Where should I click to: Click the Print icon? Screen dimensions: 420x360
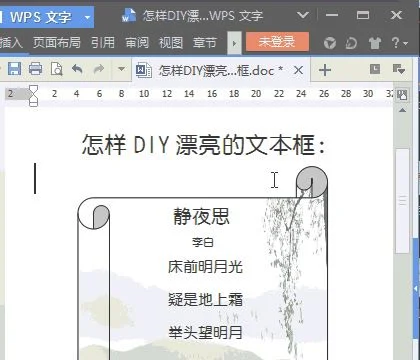tap(35, 69)
